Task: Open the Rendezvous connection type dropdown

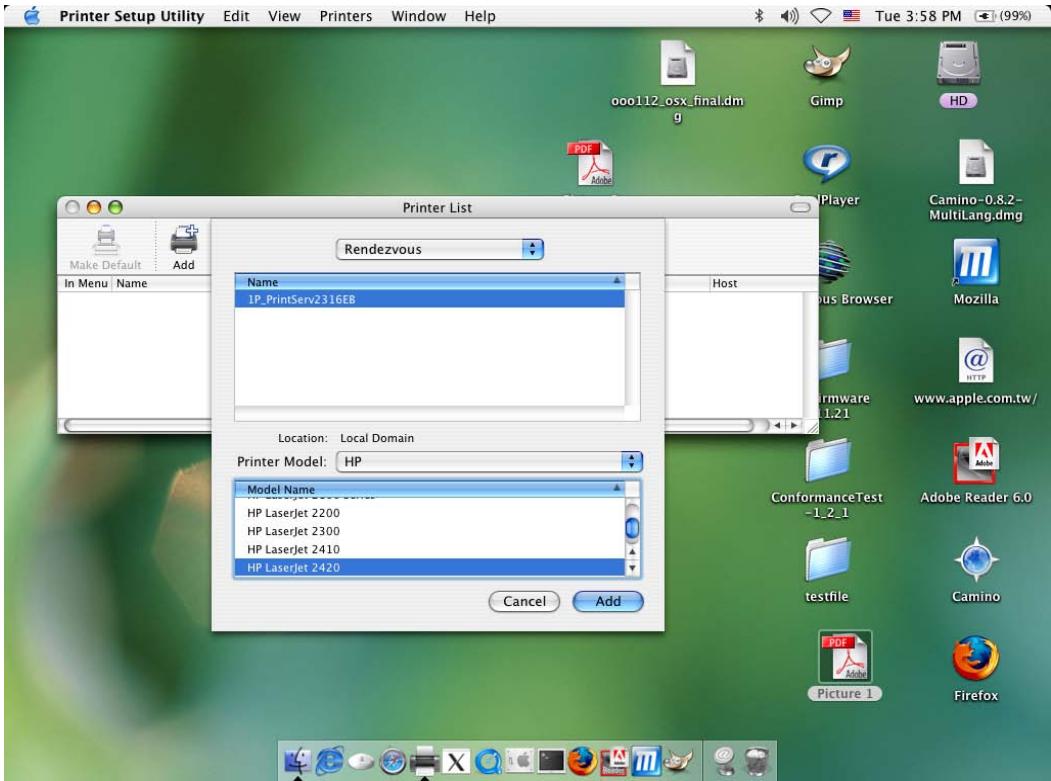Action: coord(440,249)
